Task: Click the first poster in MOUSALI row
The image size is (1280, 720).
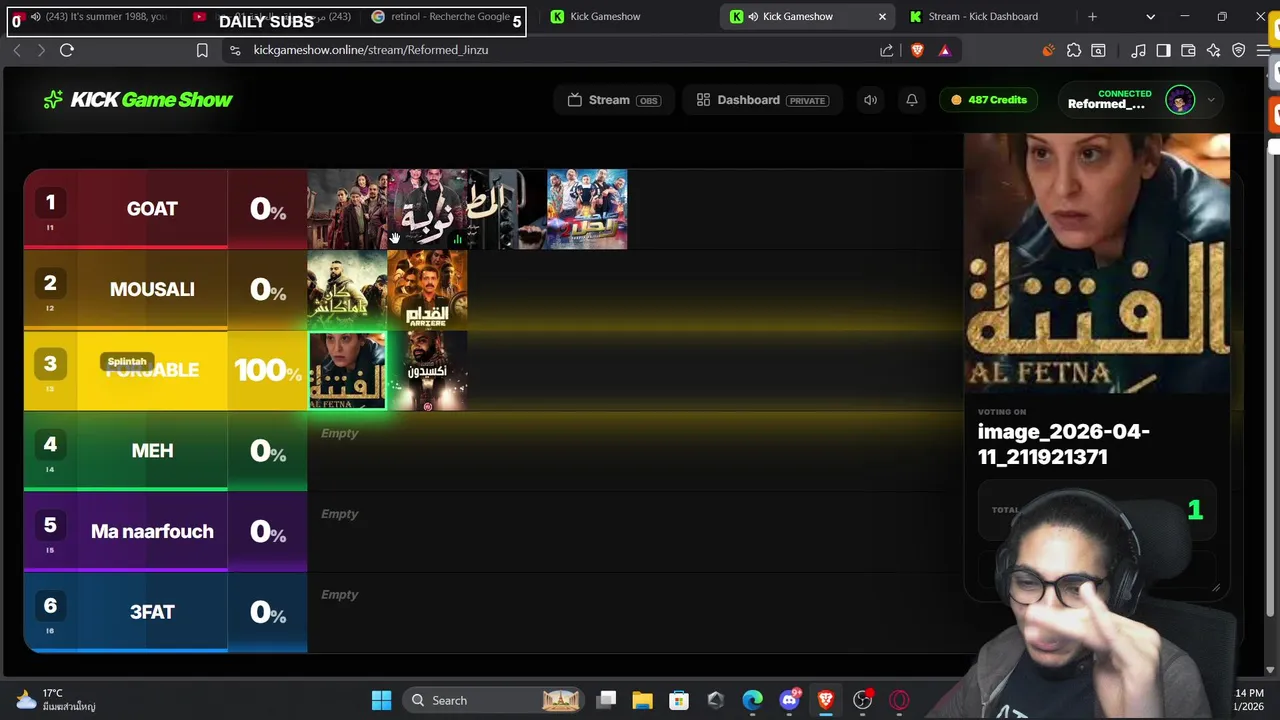Action: click(x=347, y=289)
